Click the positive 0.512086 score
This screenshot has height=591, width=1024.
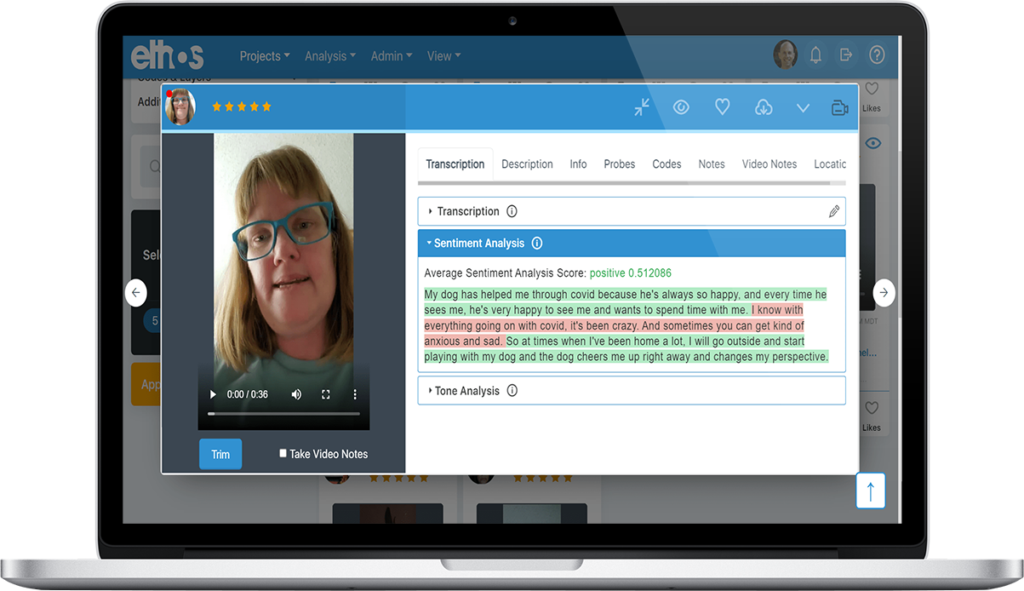pyautogui.click(x=630, y=273)
